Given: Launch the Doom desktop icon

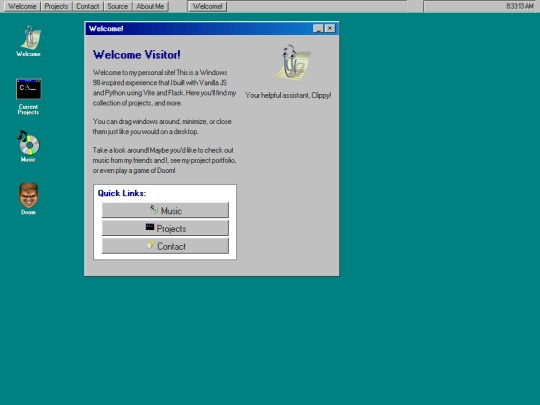Looking at the screenshot, I should coord(29,199).
